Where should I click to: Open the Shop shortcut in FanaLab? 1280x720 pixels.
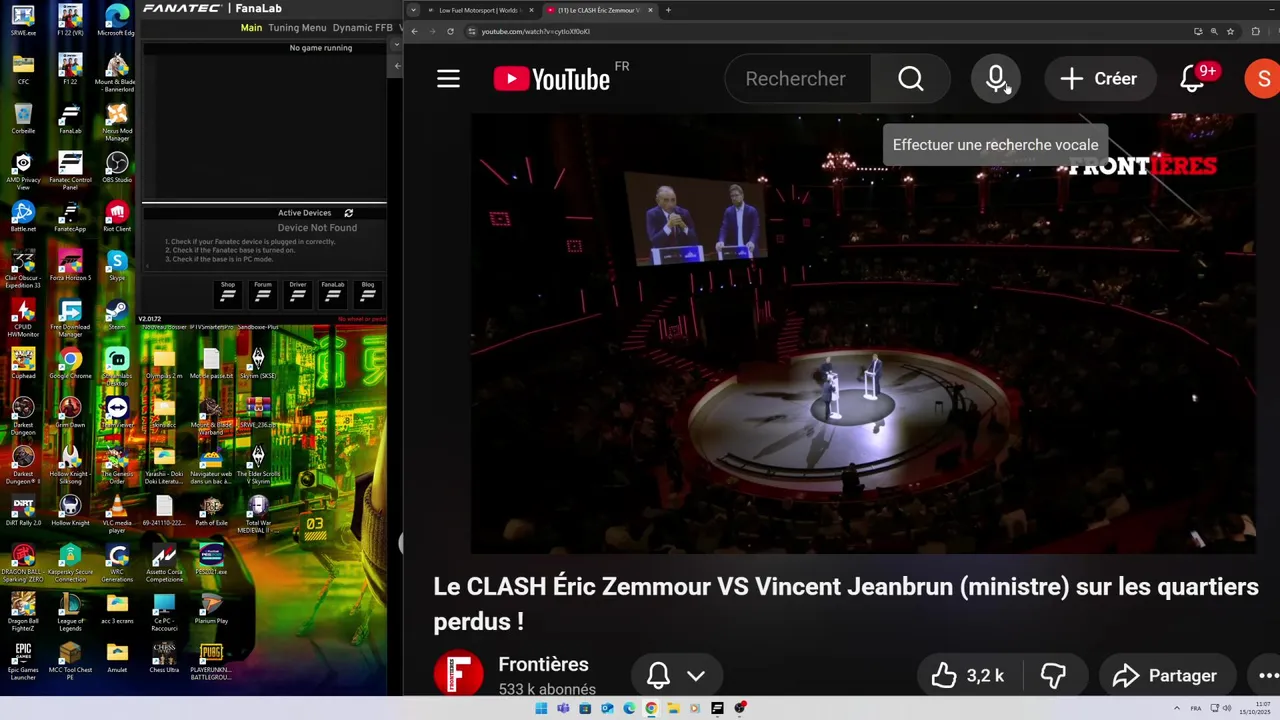click(228, 293)
